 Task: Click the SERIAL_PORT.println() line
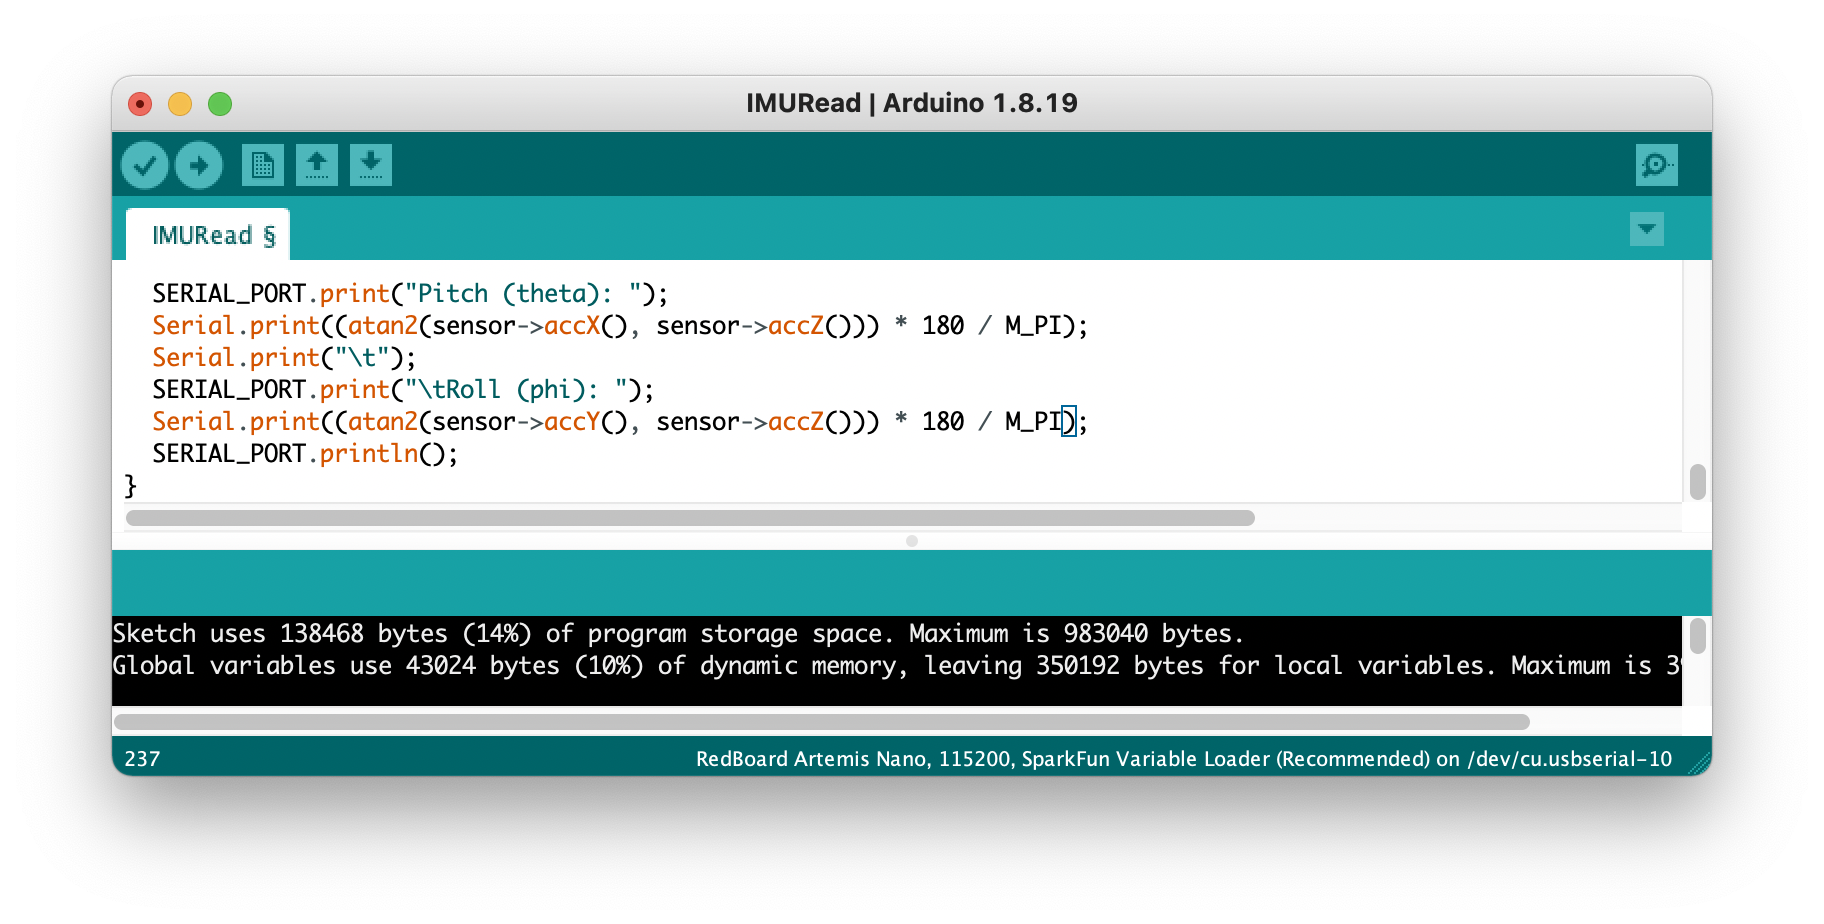(x=305, y=453)
